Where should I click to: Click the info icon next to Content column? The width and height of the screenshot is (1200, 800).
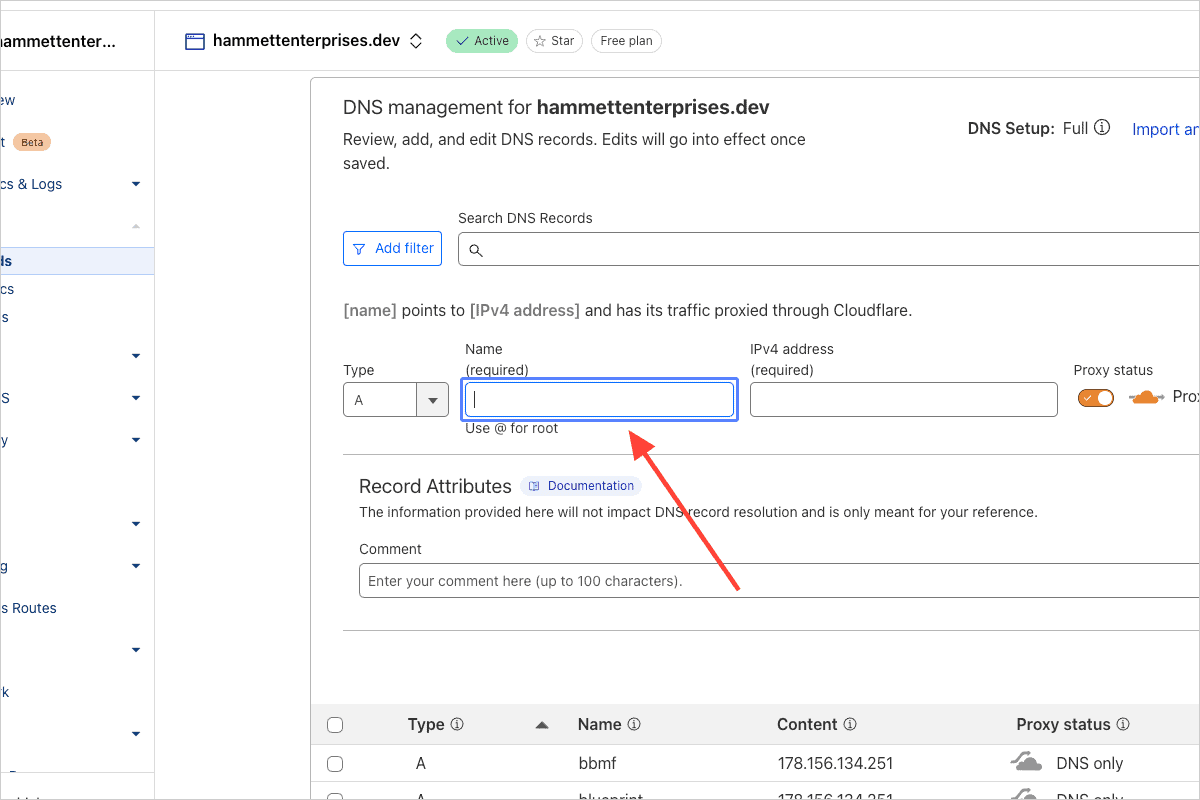click(x=850, y=724)
